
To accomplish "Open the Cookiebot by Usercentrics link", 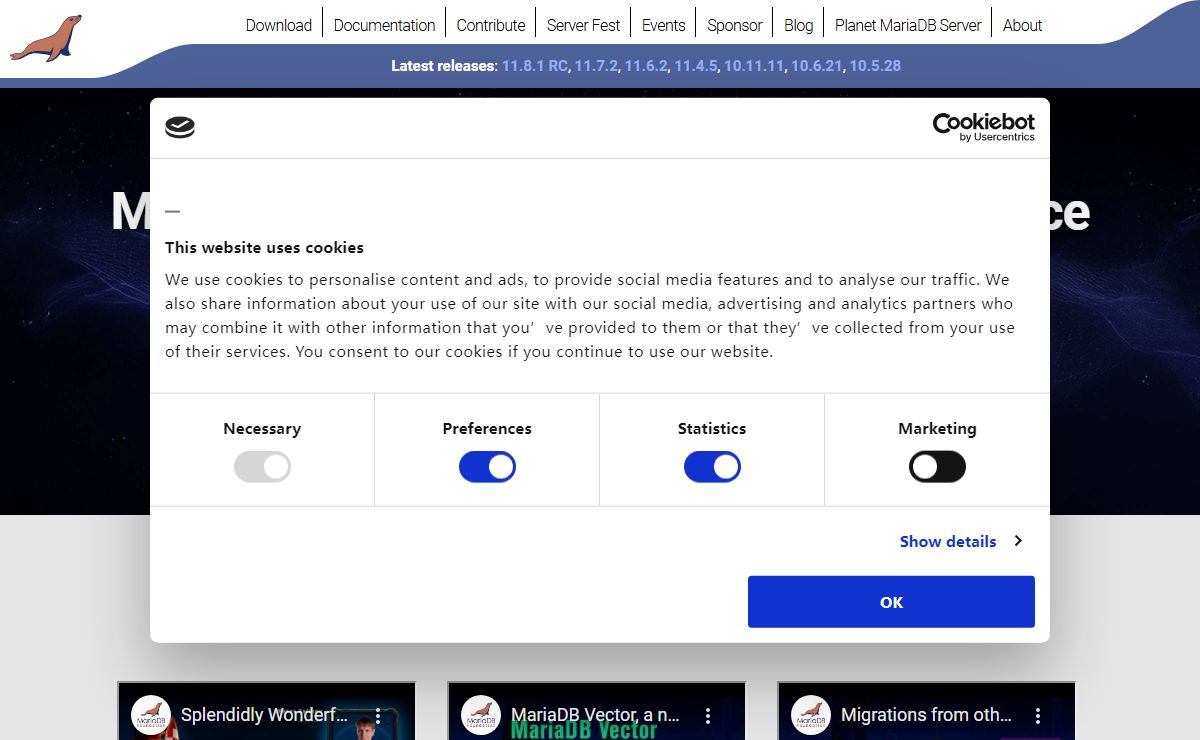I will coord(984,127).
